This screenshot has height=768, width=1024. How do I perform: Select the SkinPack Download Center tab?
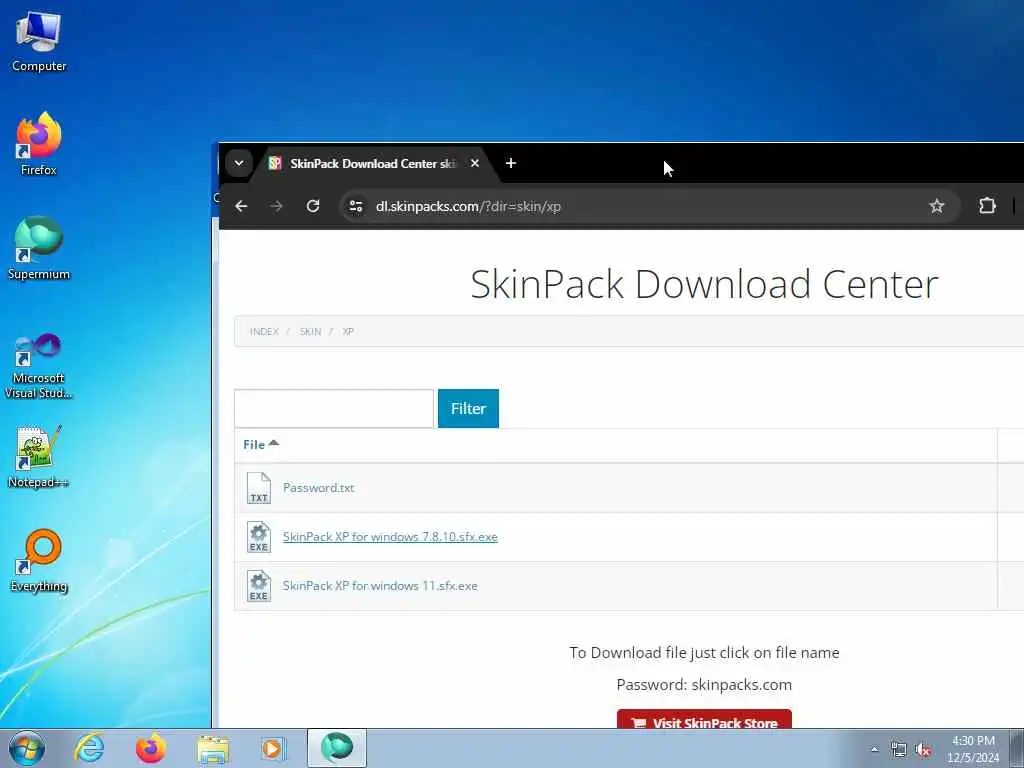[x=373, y=163]
